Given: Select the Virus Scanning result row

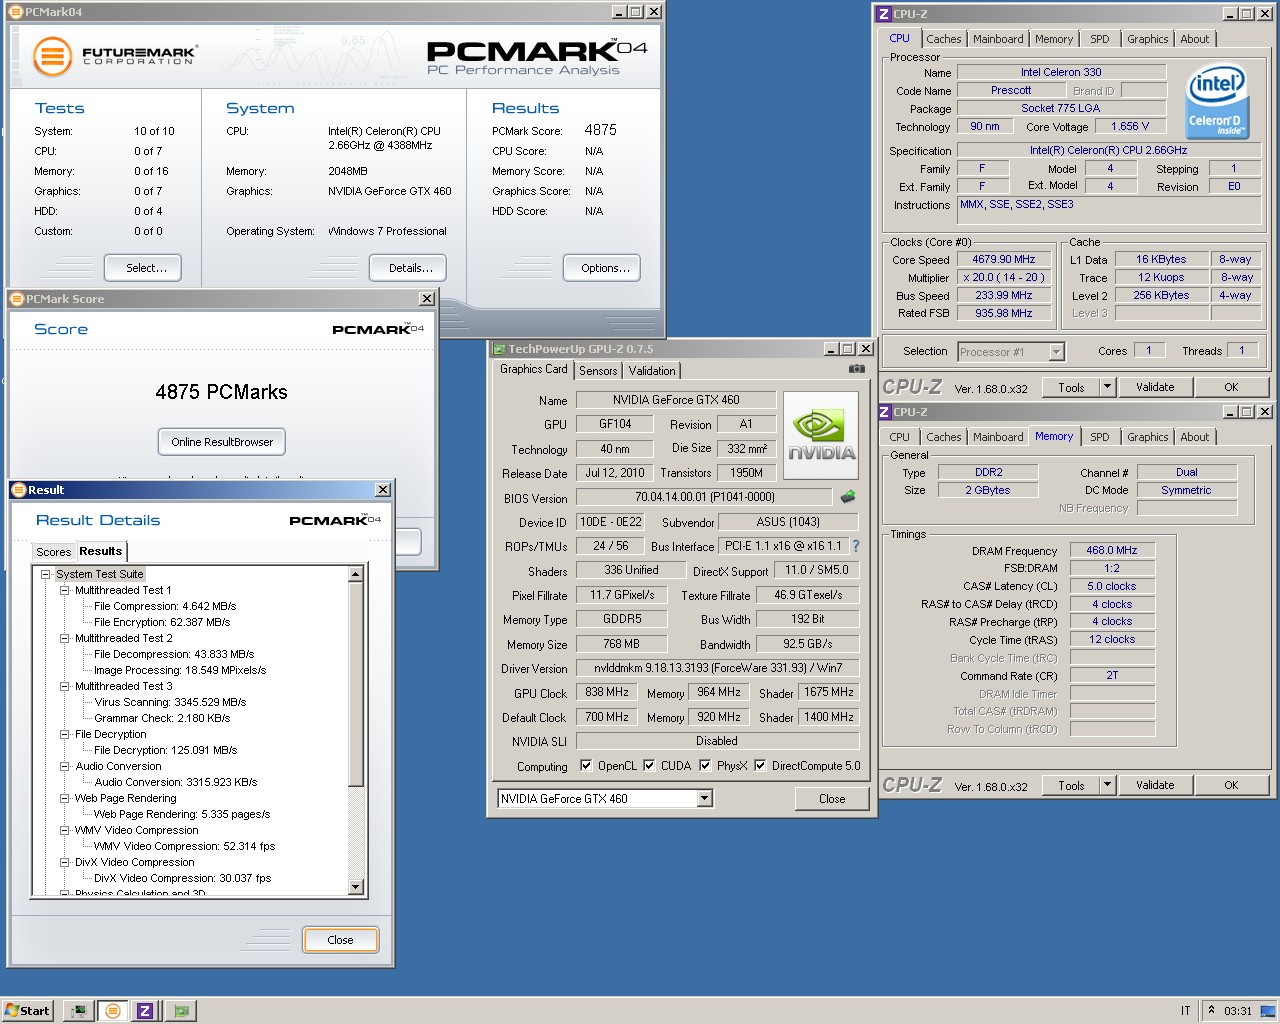Looking at the screenshot, I should point(170,702).
